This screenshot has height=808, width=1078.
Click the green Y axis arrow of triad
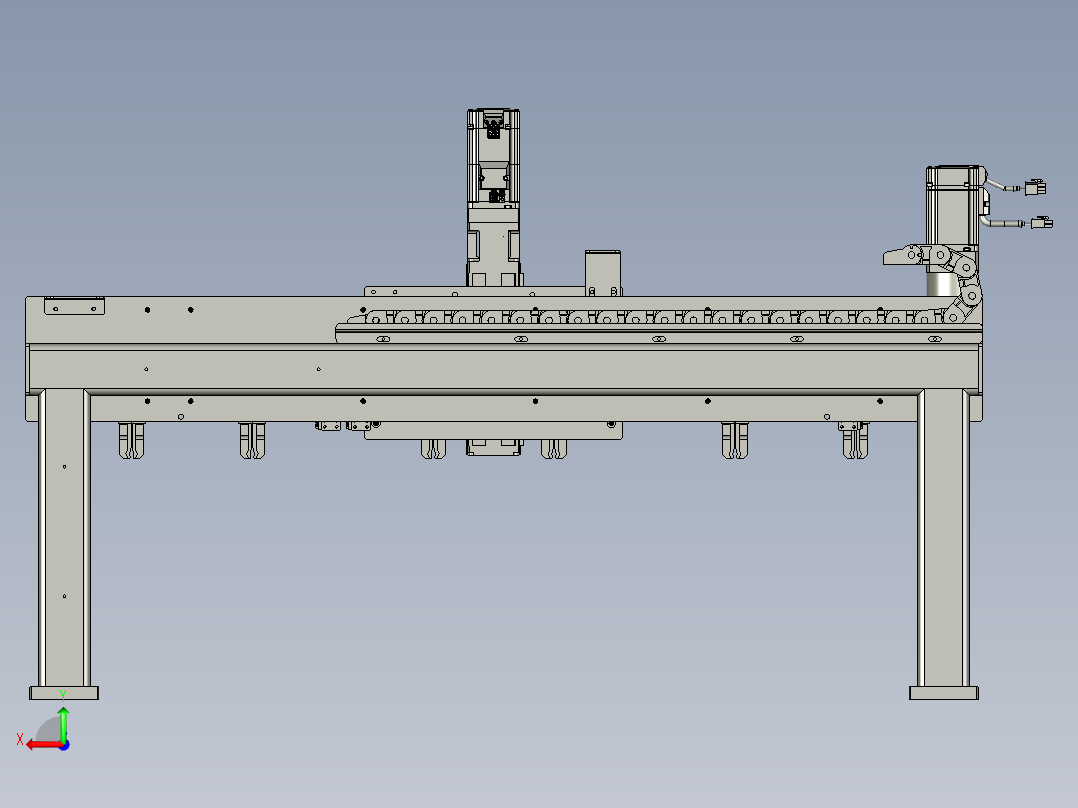point(63,723)
